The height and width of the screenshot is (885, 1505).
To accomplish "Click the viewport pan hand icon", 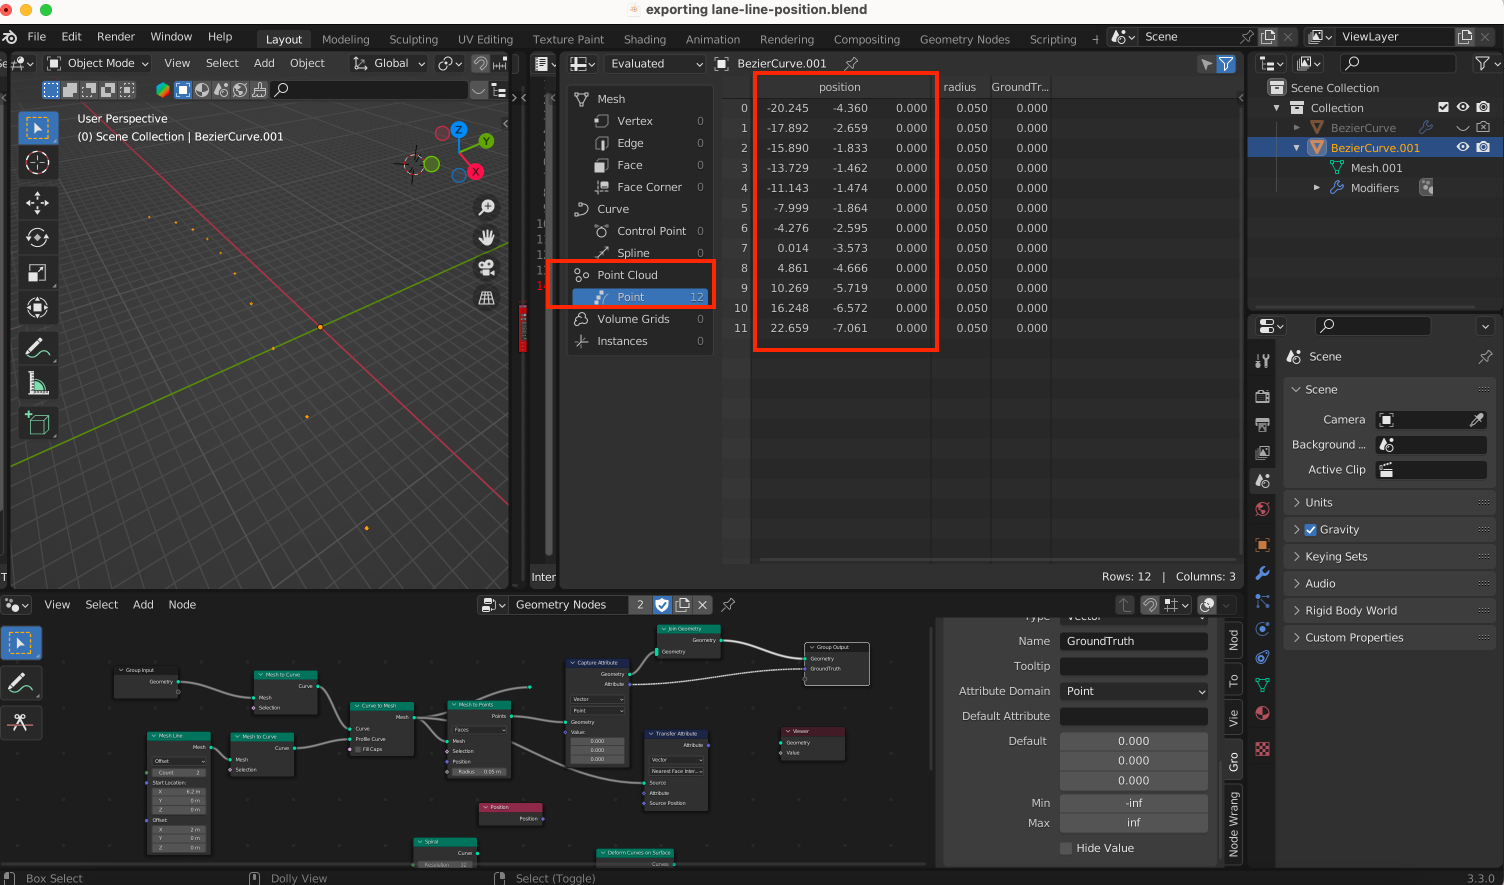I will (487, 238).
